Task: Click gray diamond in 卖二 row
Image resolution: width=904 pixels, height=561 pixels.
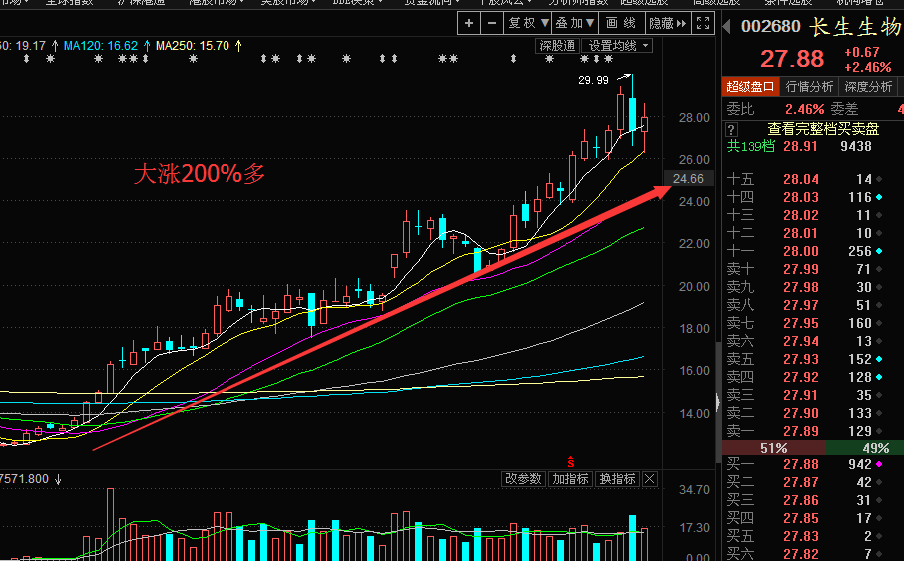Action: click(x=879, y=413)
